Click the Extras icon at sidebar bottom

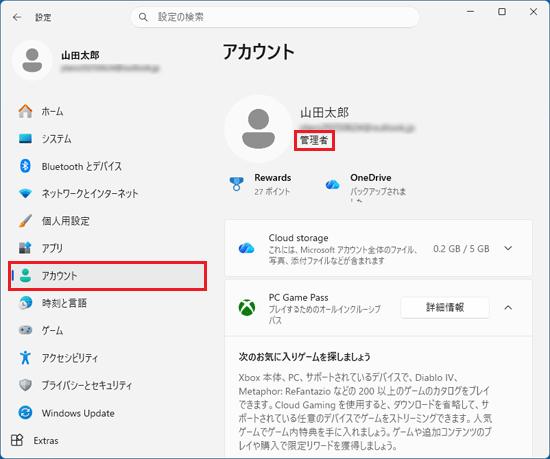tap(17, 440)
